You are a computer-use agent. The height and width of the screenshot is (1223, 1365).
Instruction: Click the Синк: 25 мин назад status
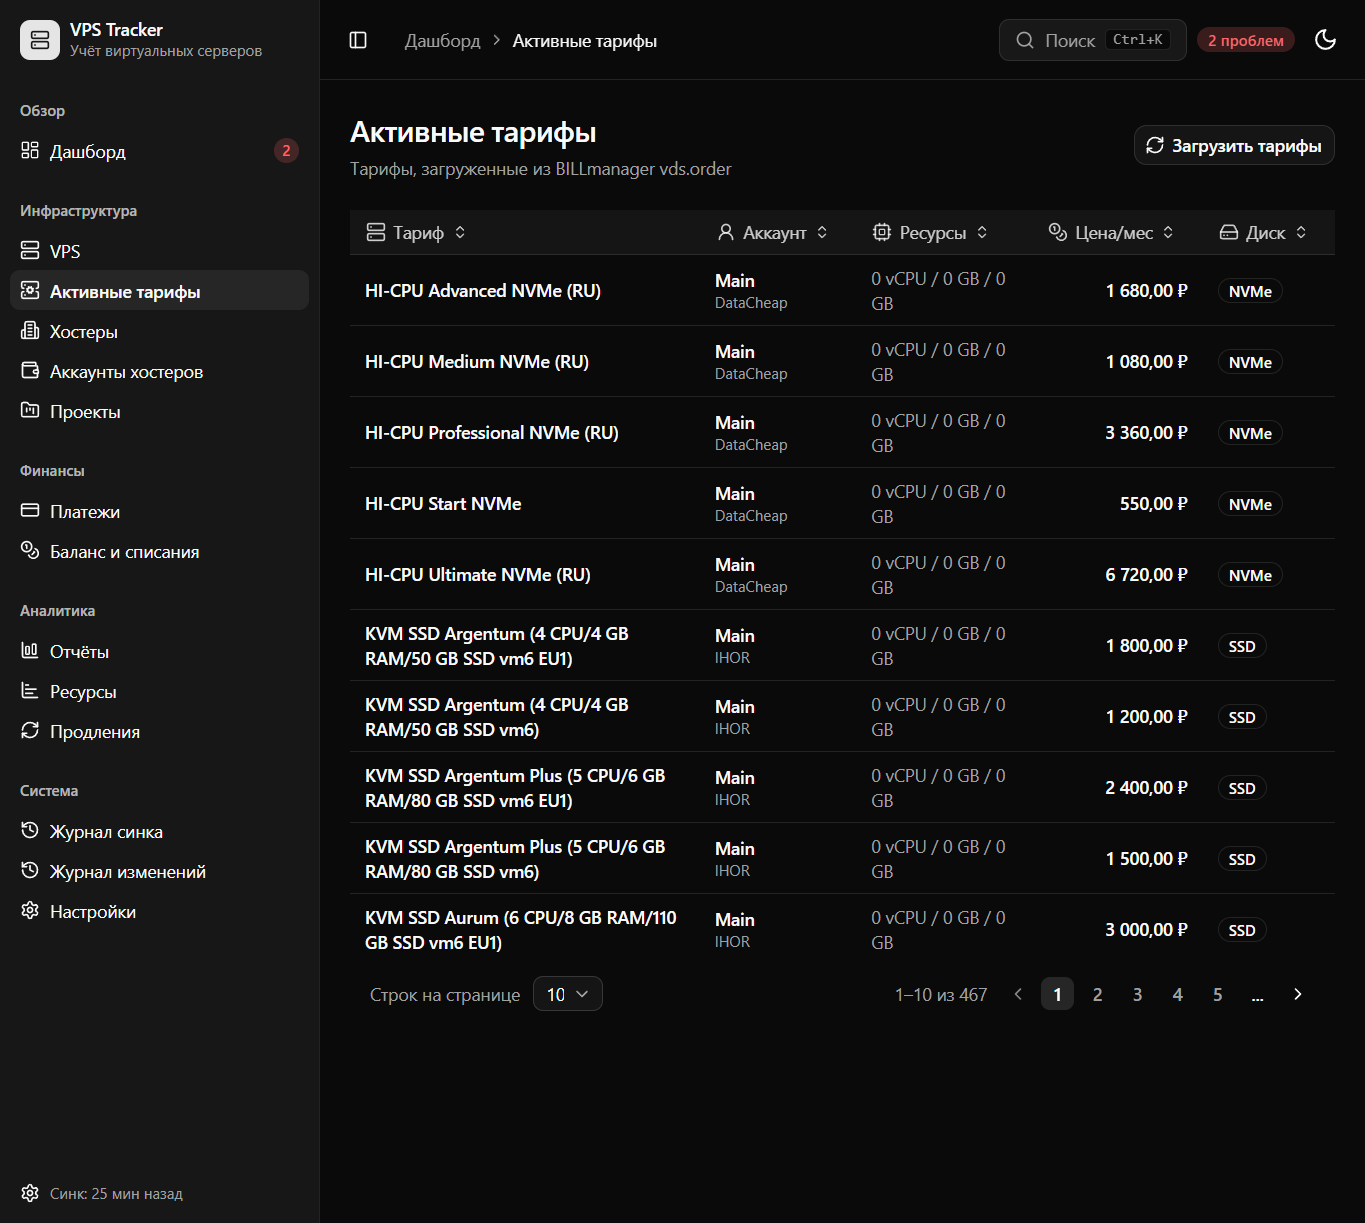116,1194
